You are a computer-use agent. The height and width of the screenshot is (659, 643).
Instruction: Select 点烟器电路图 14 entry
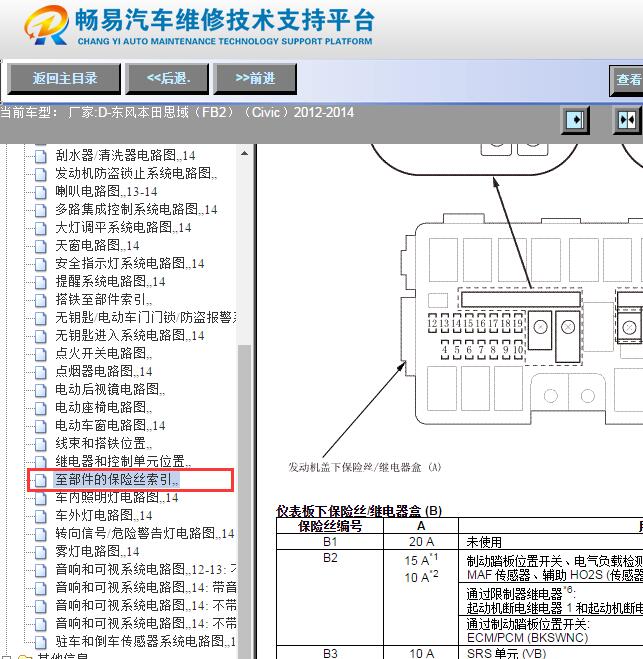(104, 372)
